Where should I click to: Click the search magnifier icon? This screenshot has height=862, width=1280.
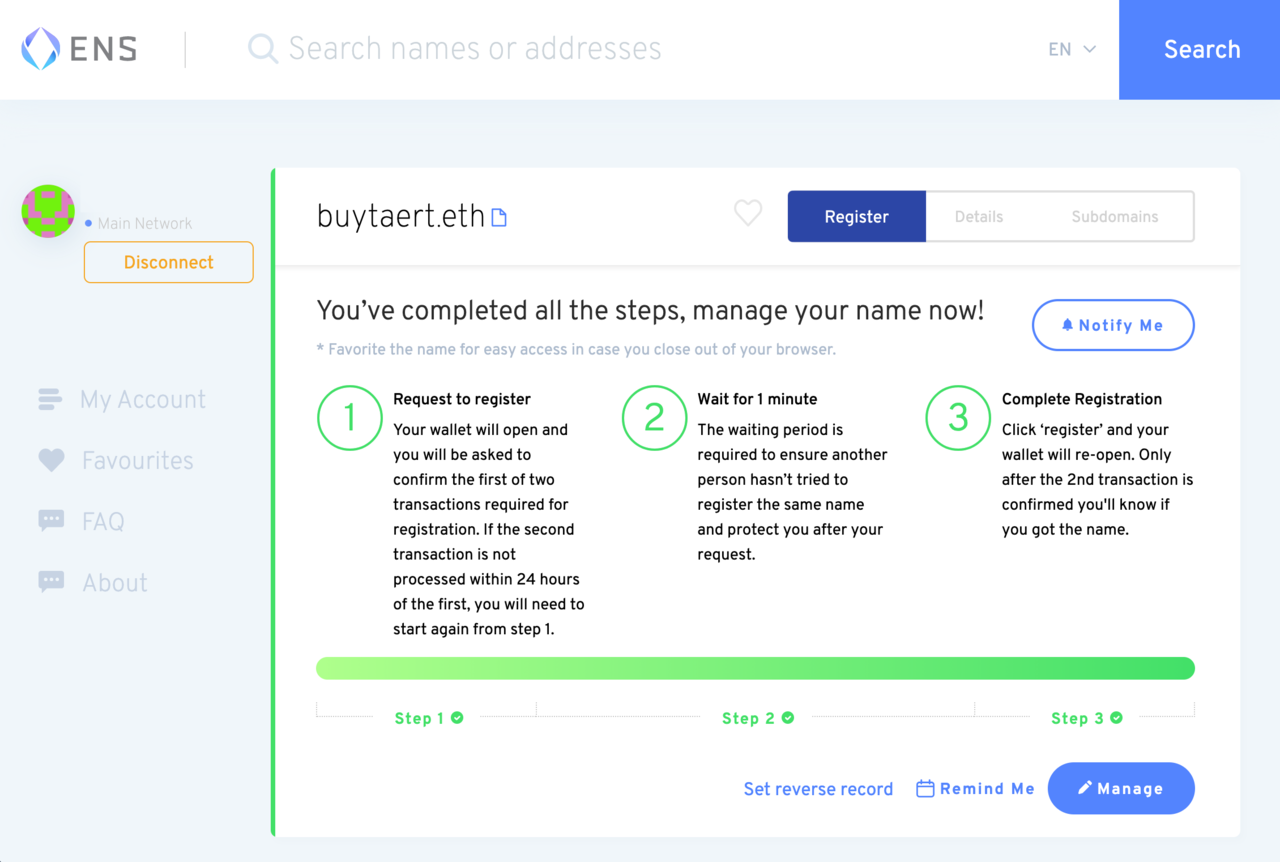click(x=263, y=49)
